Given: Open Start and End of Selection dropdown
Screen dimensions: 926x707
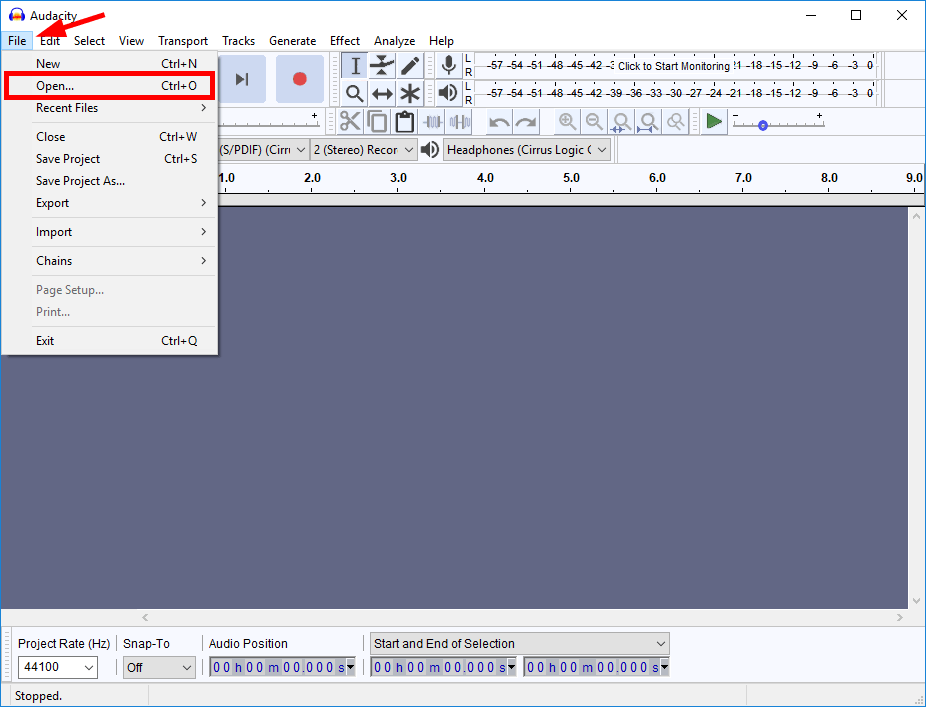Looking at the screenshot, I should point(520,644).
